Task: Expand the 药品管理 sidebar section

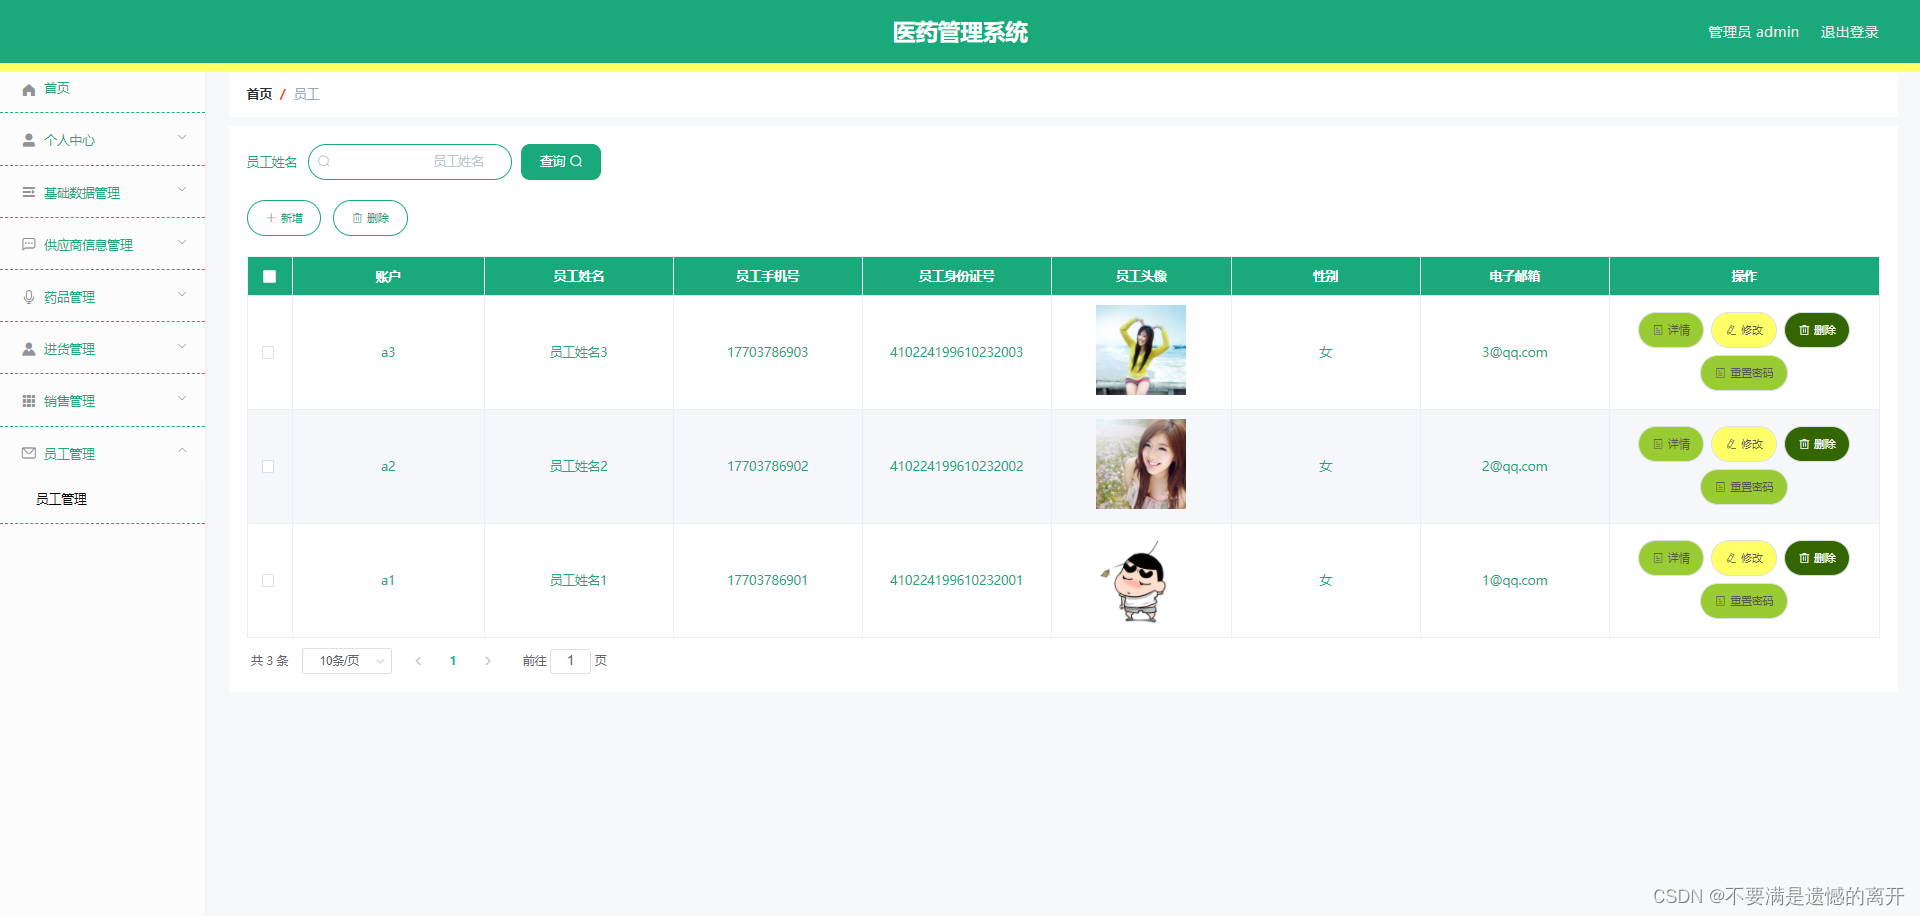Action: click(103, 296)
